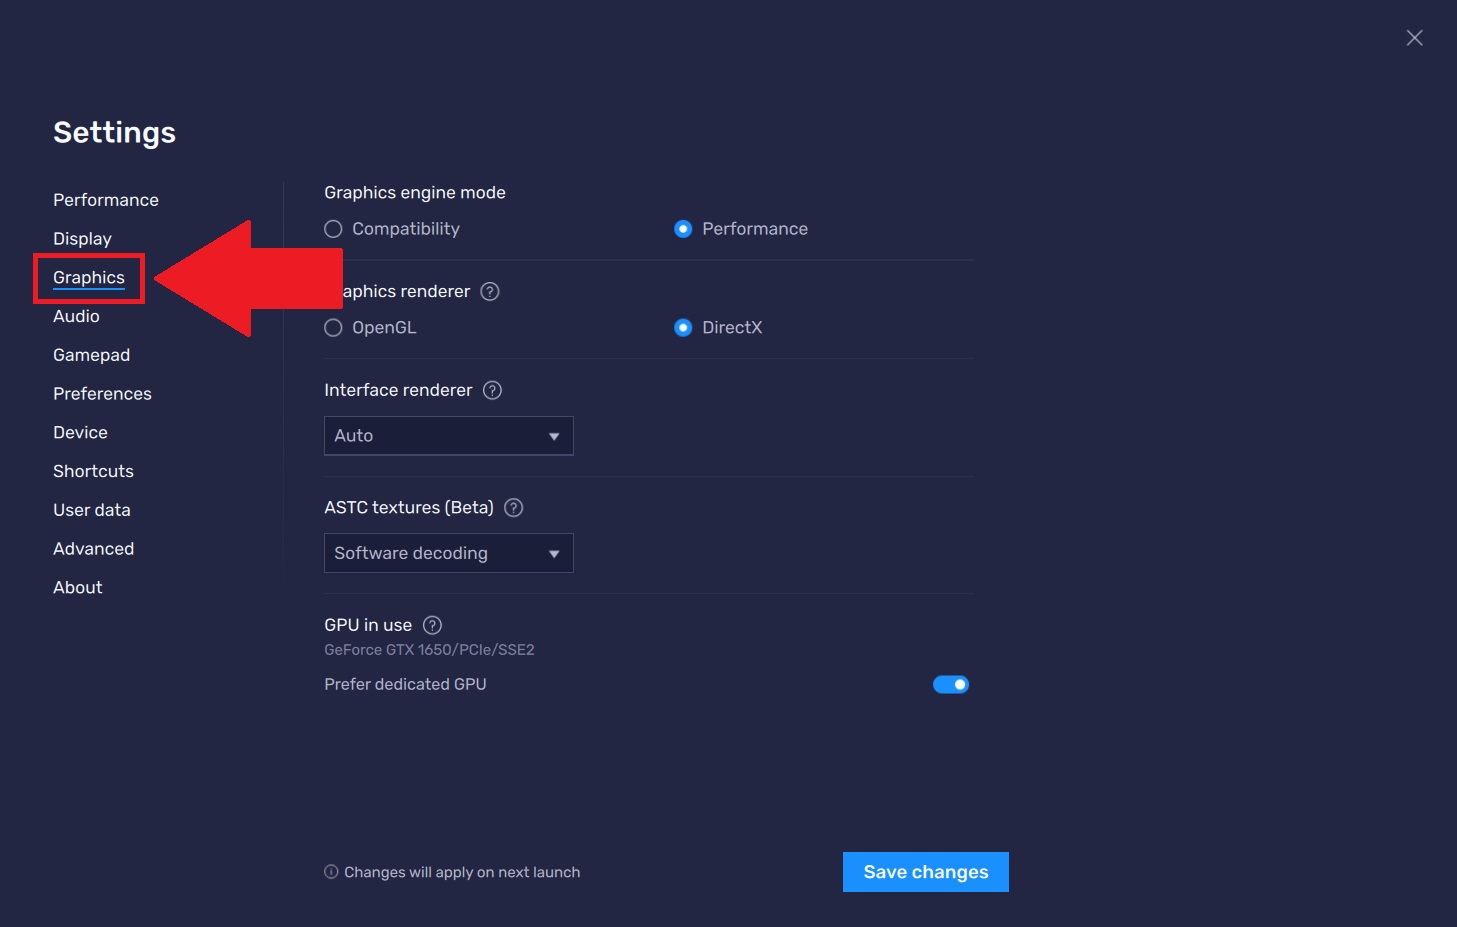Toggle Prefer dedicated GPU switch
The image size is (1457, 927).
click(x=951, y=685)
